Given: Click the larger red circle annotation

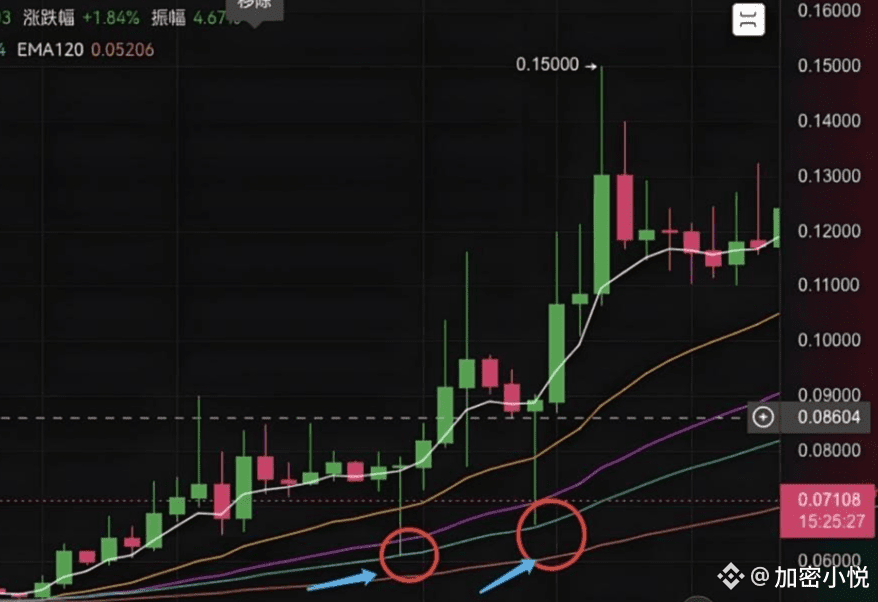Looking at the screenshot, I should pos(552,534).
